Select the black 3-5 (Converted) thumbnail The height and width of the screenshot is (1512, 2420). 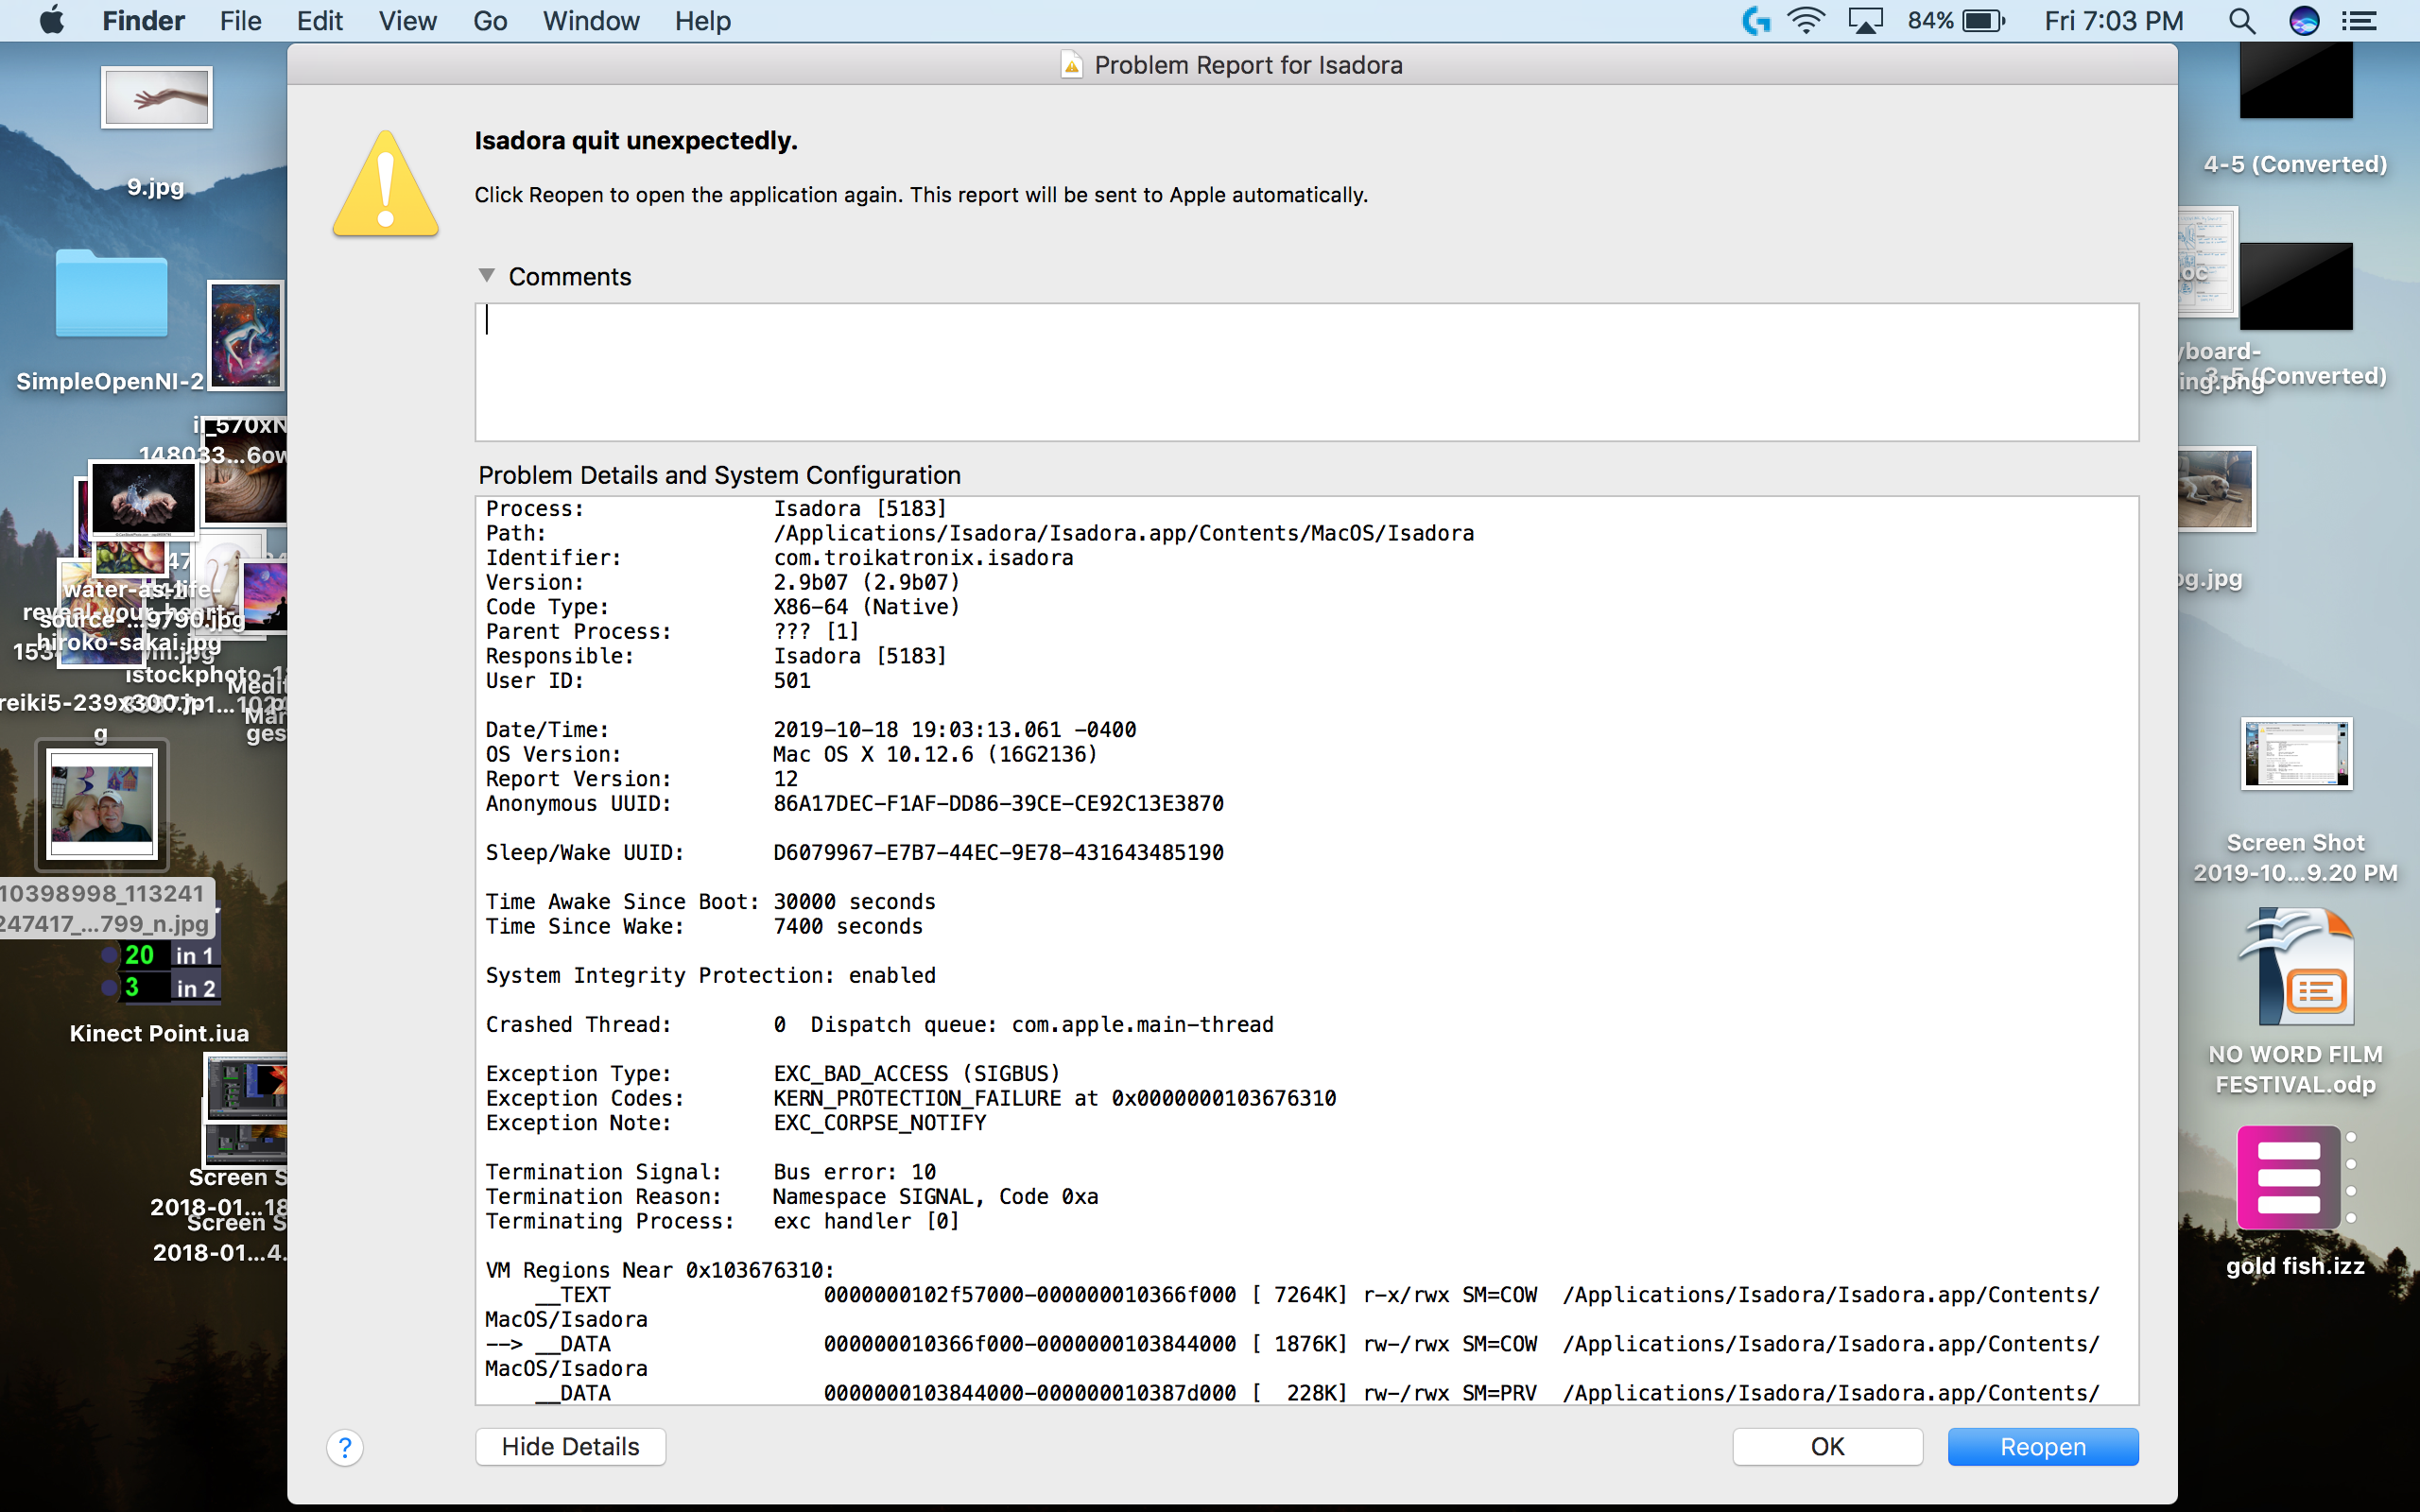2296,286
